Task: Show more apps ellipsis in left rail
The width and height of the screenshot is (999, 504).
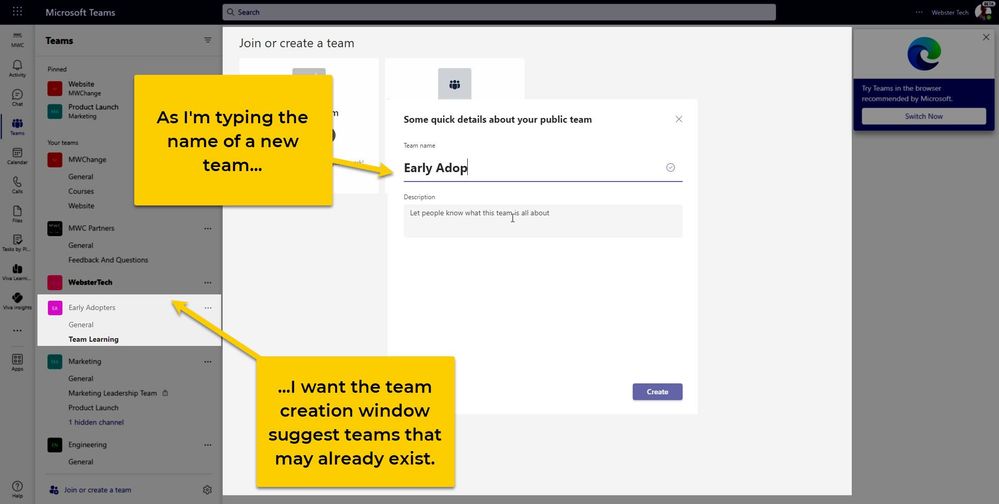Action: [x=17, y=331]
